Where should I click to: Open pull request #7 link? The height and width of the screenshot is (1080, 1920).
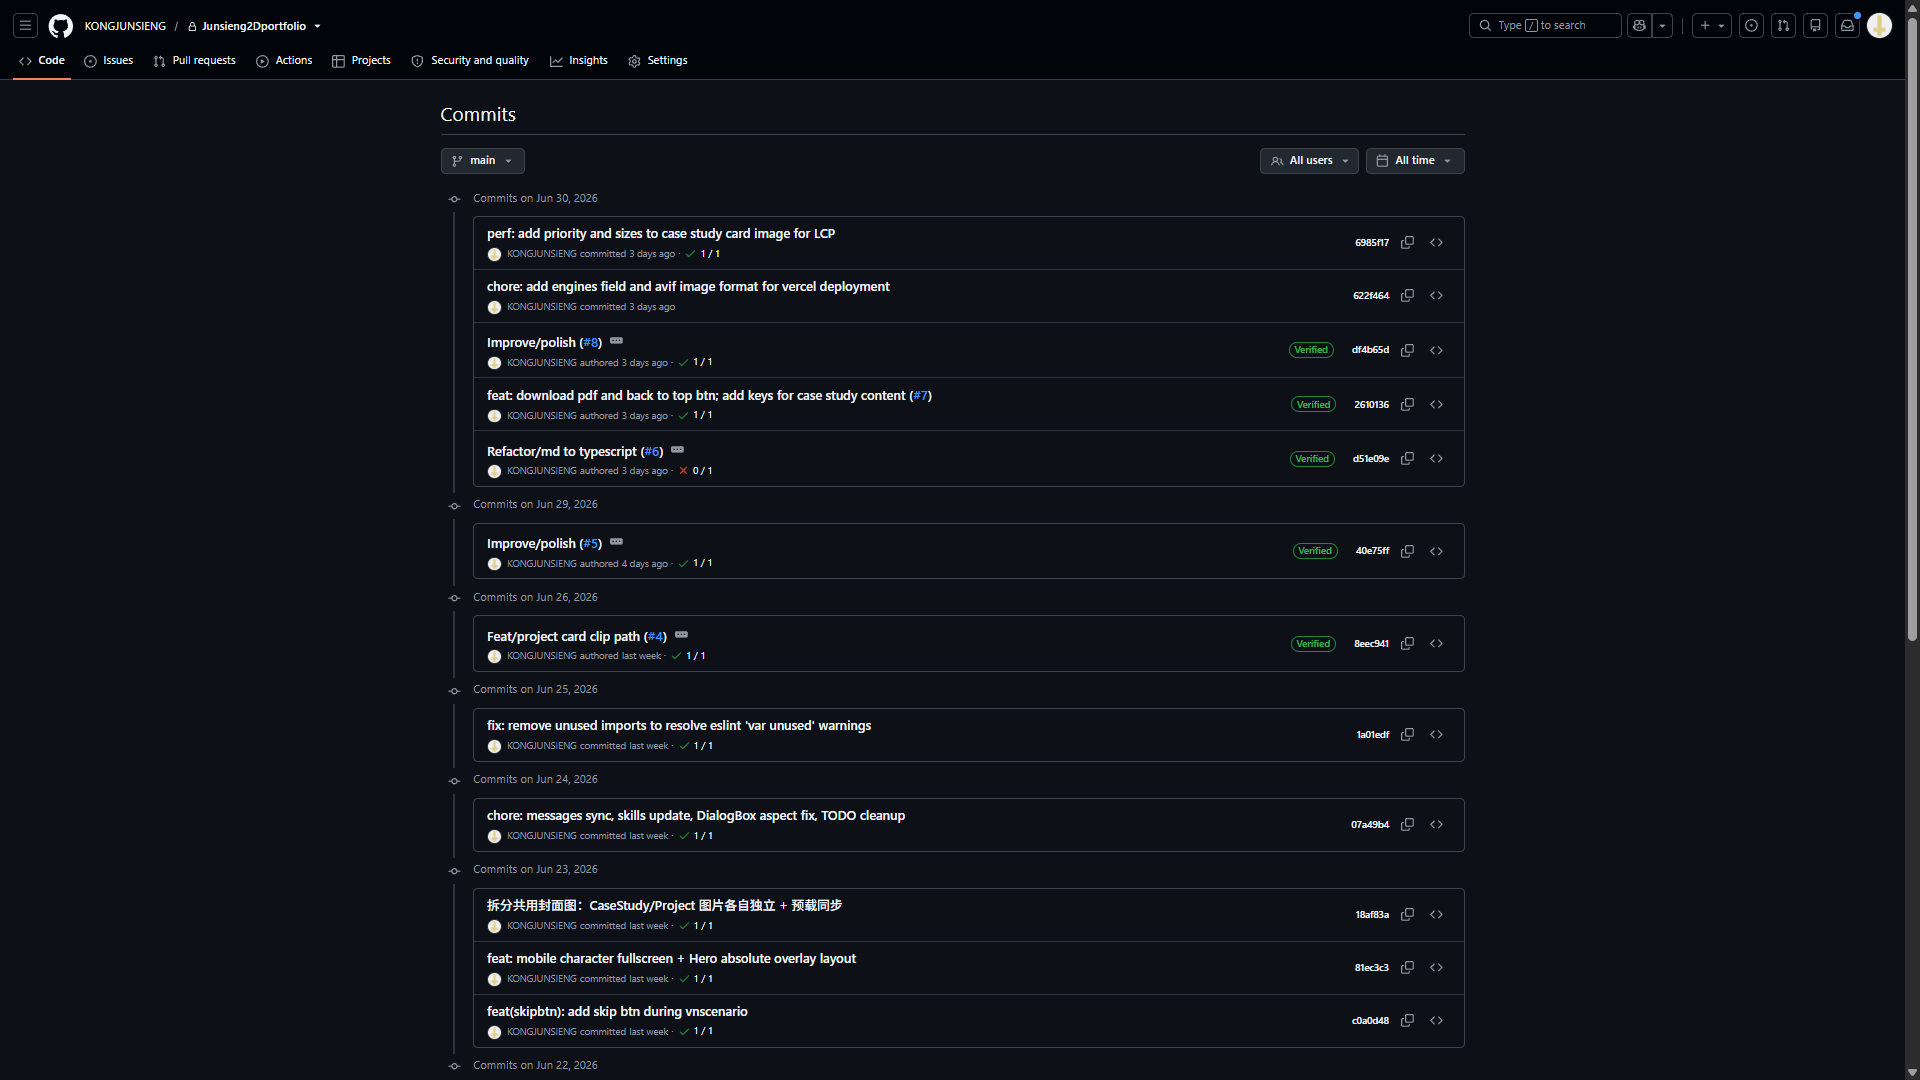pos(920,396)
